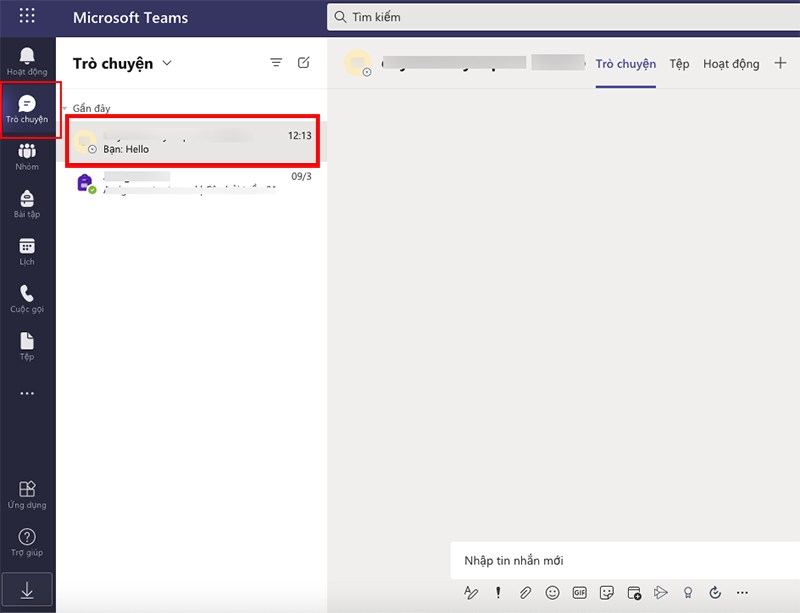The width and height of the screenshot is (800, 613).
Task: Open the sticker picker
Action: click(605, 591)
